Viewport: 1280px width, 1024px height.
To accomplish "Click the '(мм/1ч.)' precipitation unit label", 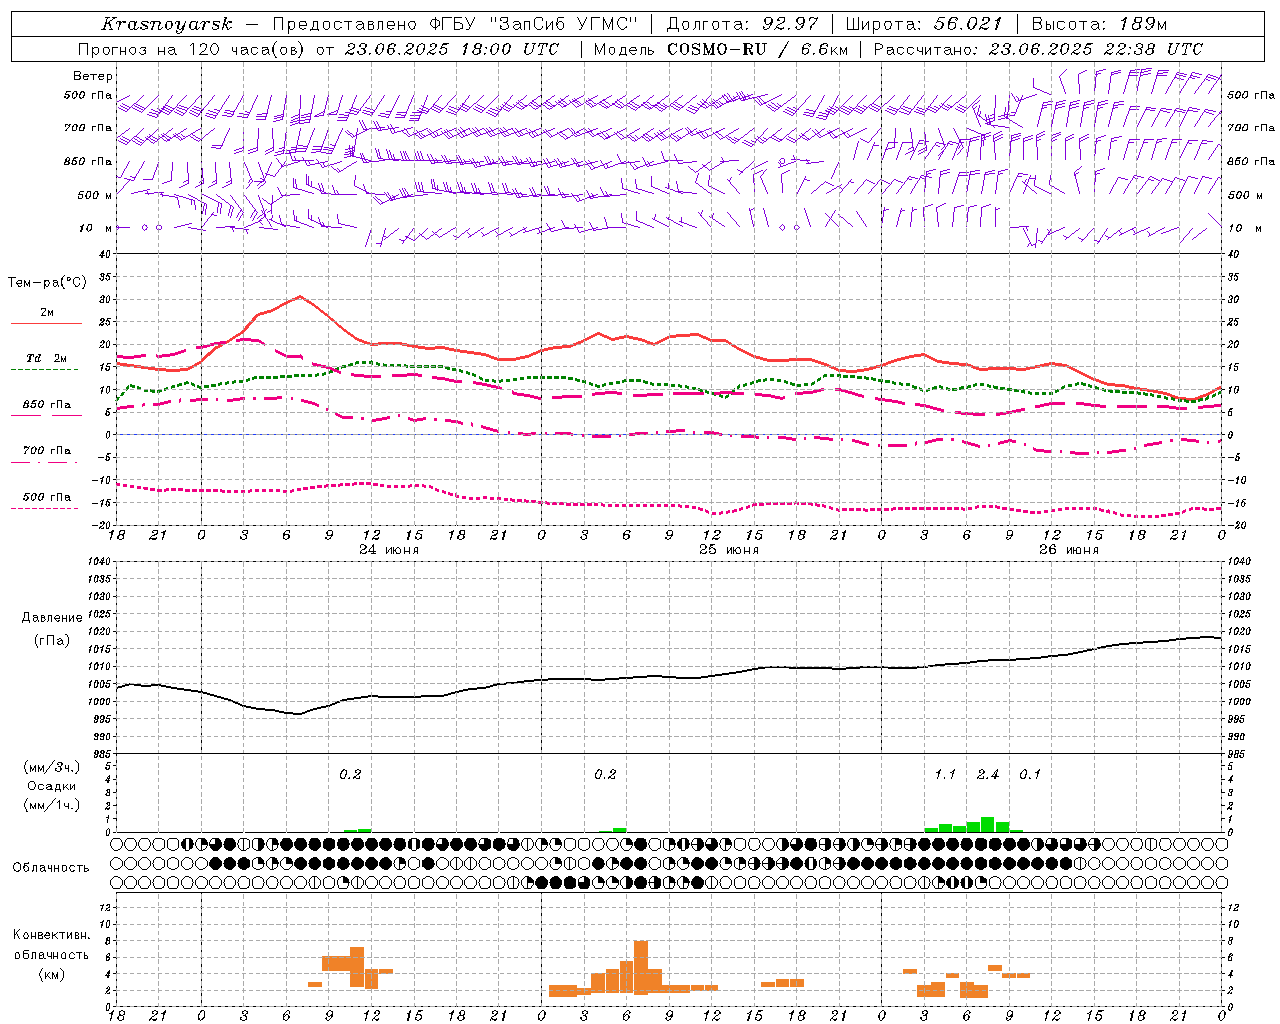I will tap(52, 805).
